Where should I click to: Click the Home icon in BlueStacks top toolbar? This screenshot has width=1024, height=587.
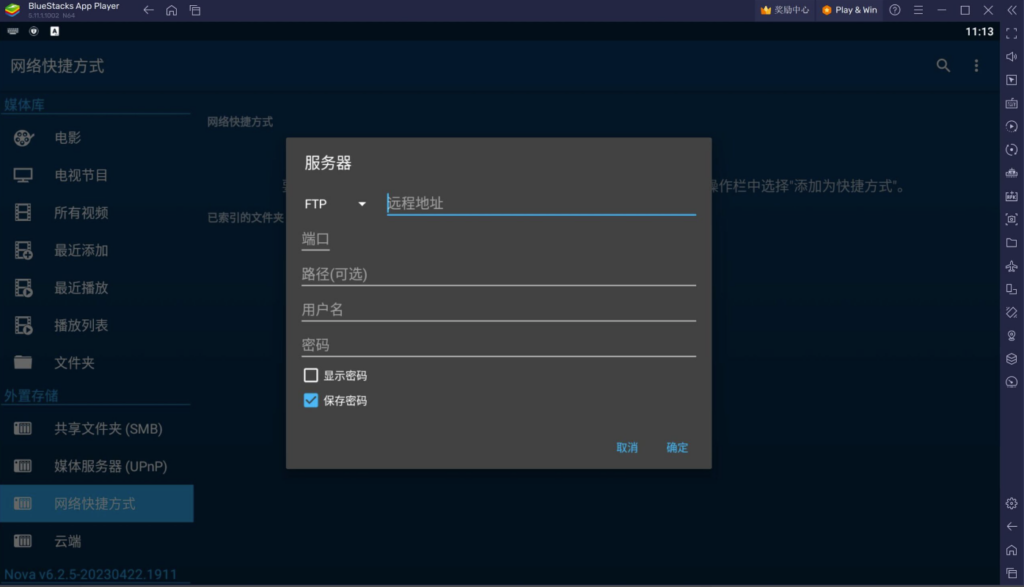click(x=170, y=9)
